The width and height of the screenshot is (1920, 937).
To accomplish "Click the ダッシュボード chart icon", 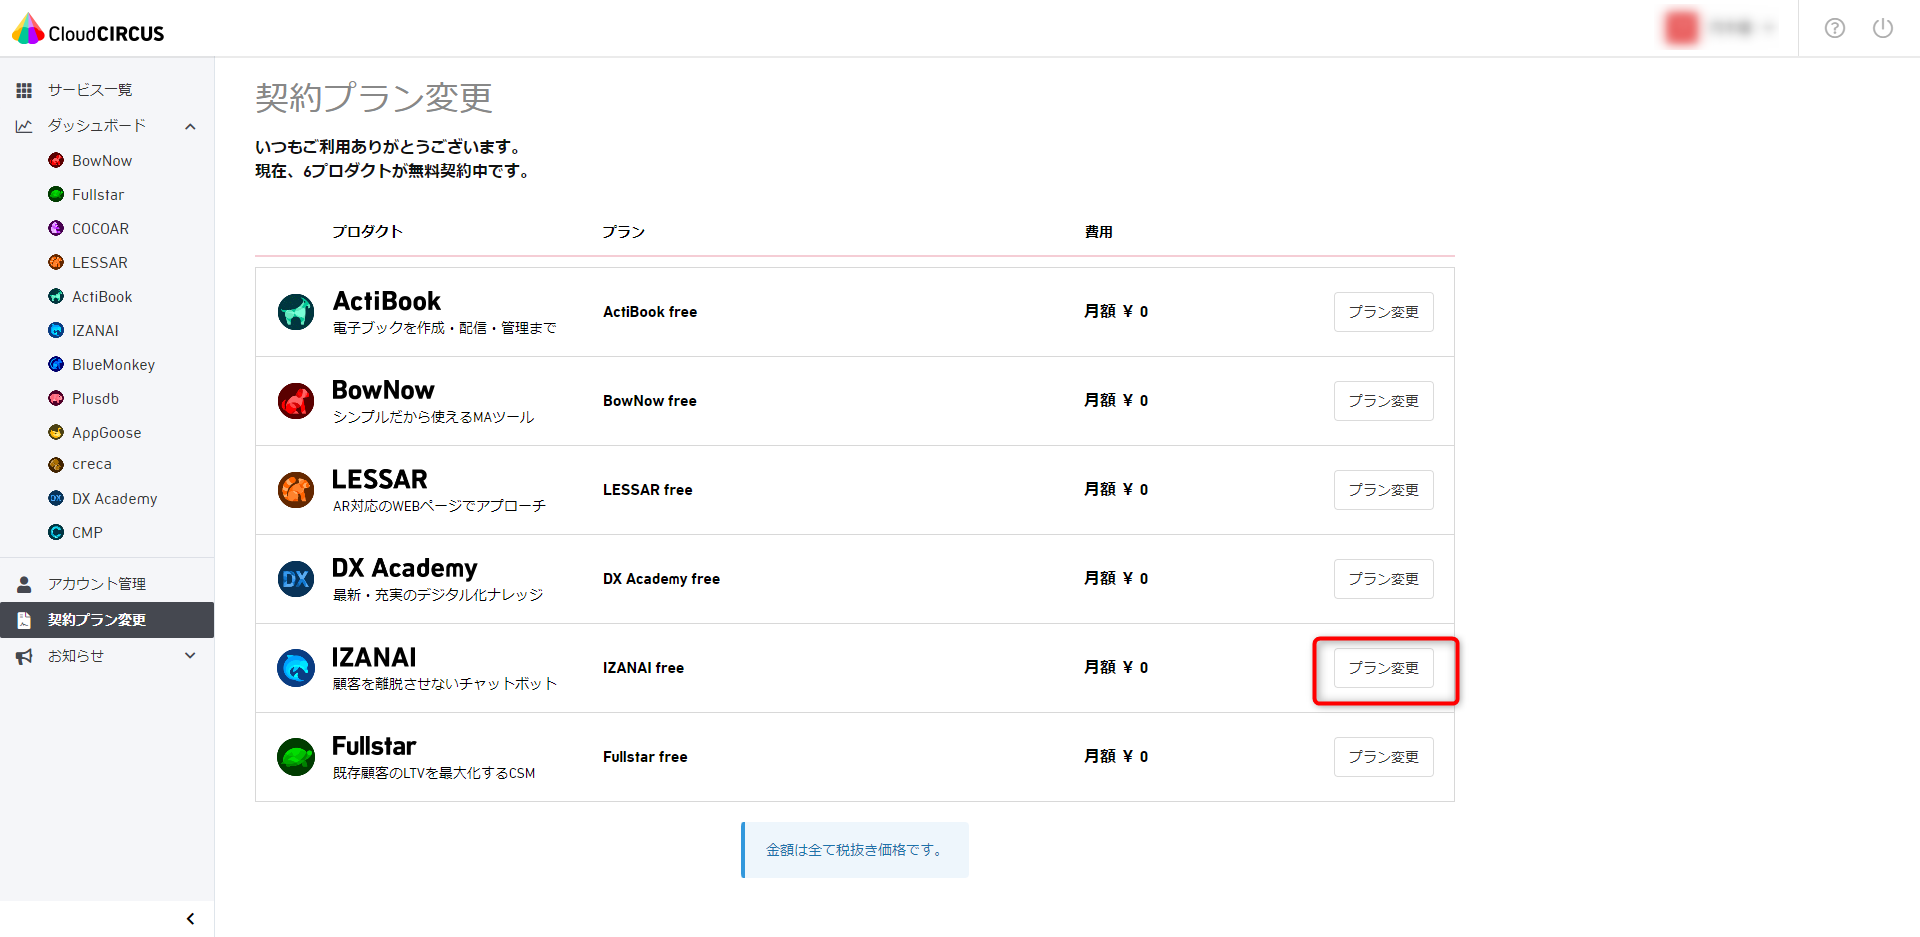I will point(24,126).
